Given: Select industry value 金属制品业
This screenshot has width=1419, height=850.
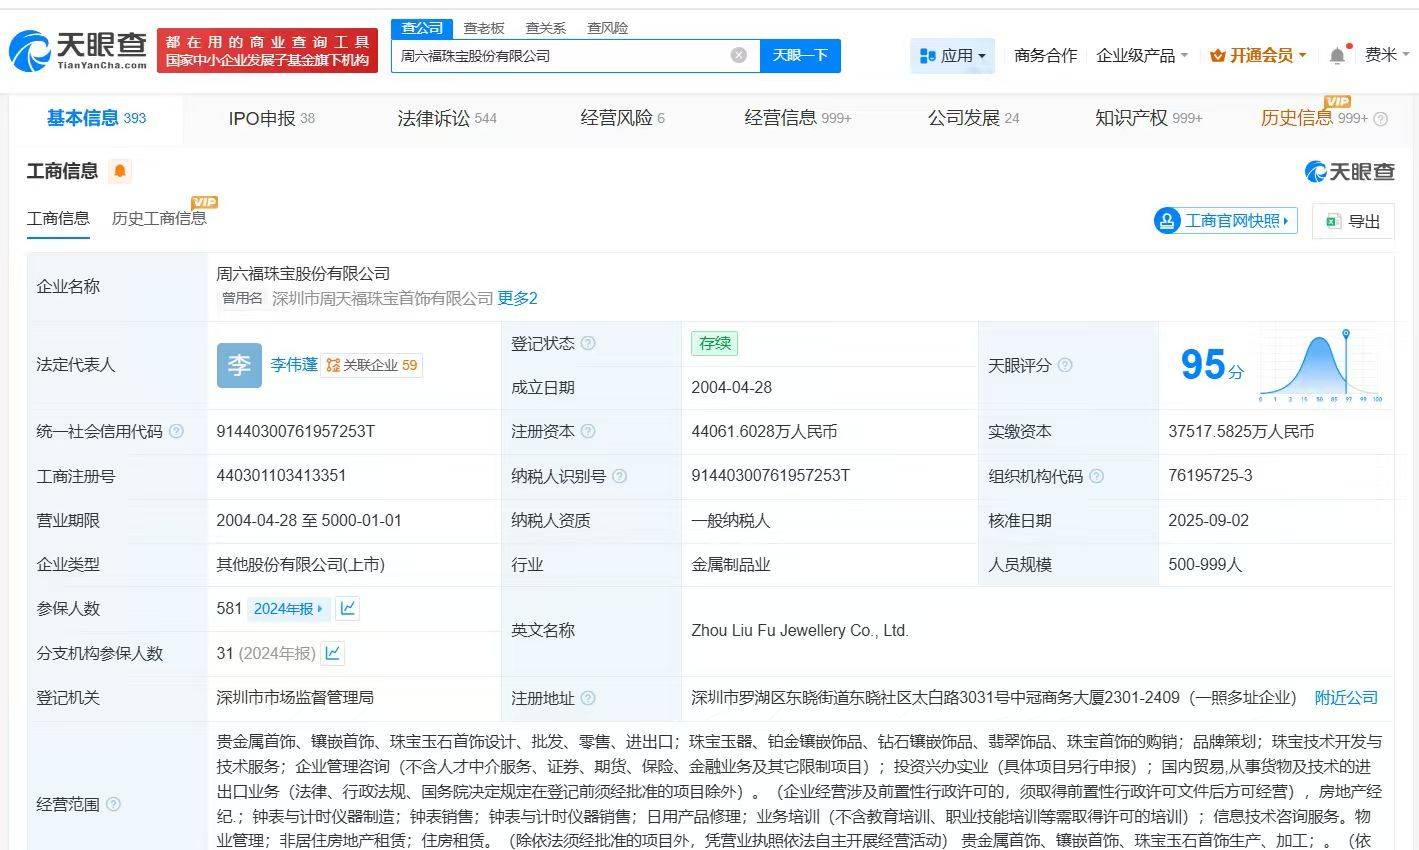Looking at the screenshot, I should click(x=731, y=565).
